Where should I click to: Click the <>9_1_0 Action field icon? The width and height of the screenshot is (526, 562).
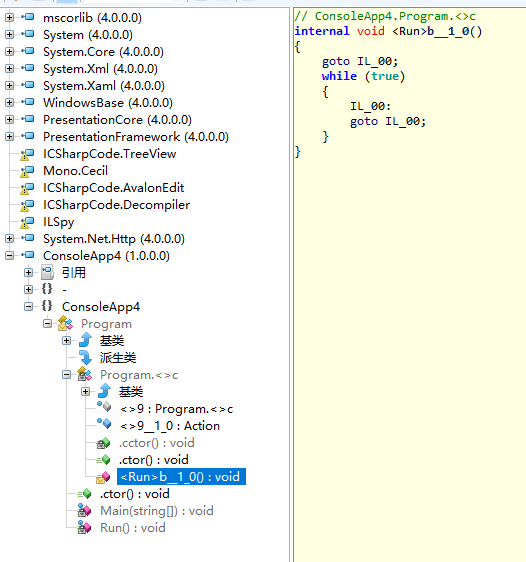(104, 425)
